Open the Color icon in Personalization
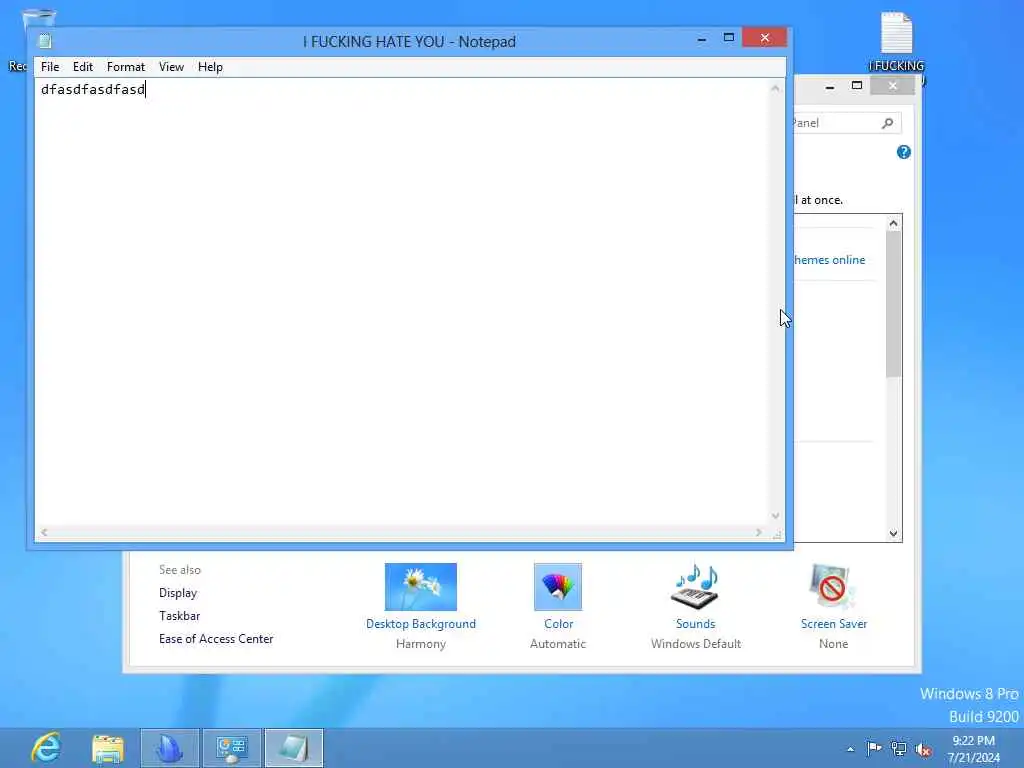The image size is (1024, 768). click(558, 586)
